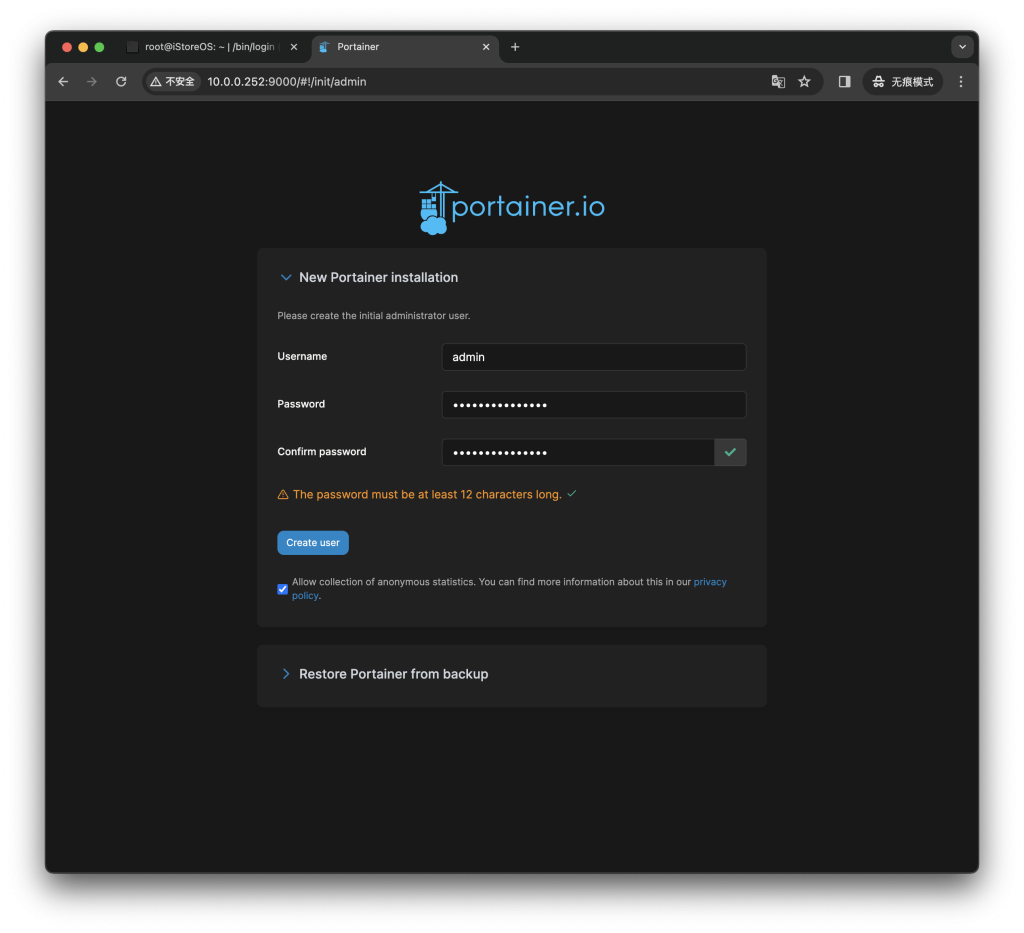Screen dimensions: 1024x933
Task: Focus the Password input field
Action: [x=594, y=405]
